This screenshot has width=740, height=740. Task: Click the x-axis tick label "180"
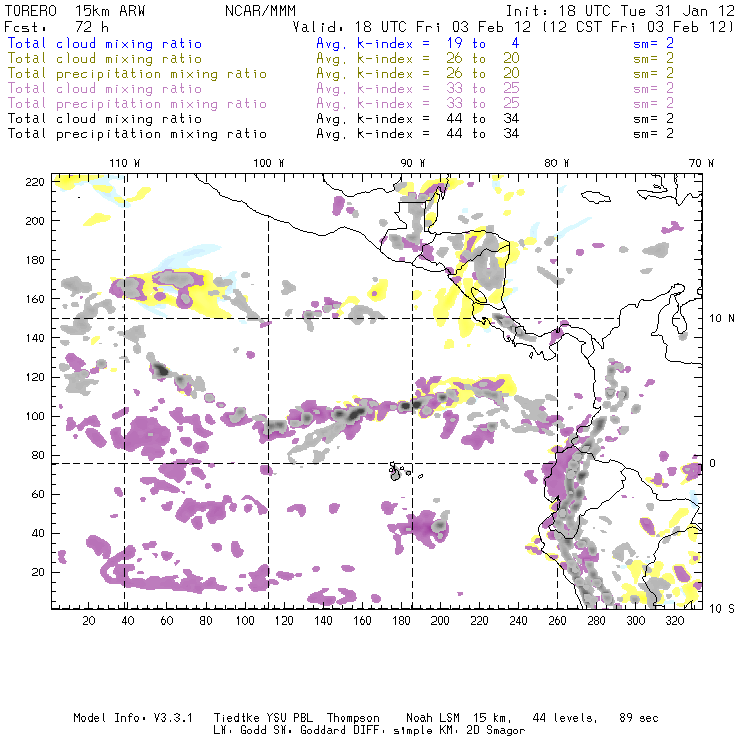point(401,621)
